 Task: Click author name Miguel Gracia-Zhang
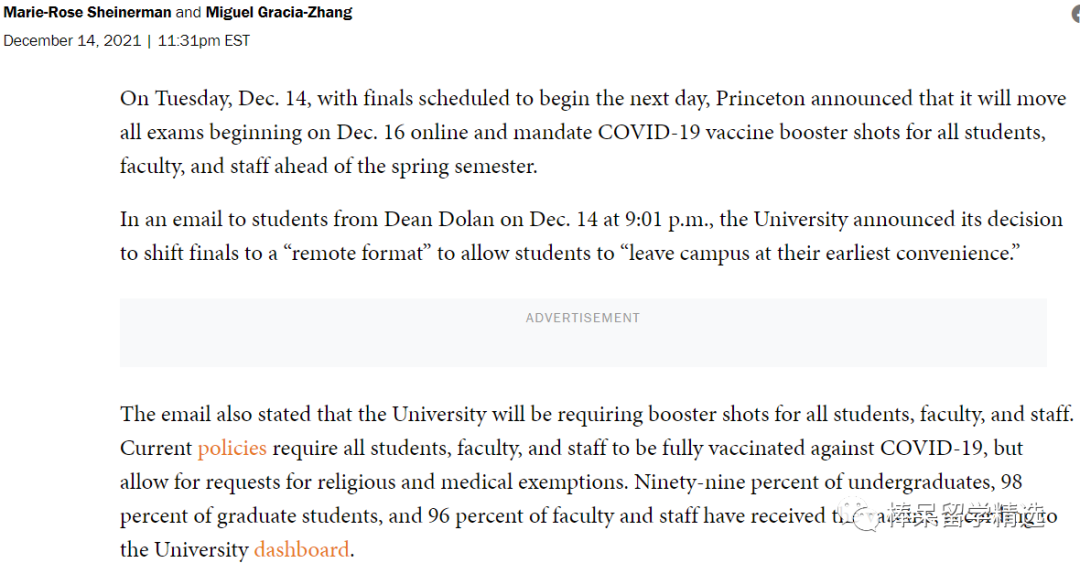tap(279, 12)
